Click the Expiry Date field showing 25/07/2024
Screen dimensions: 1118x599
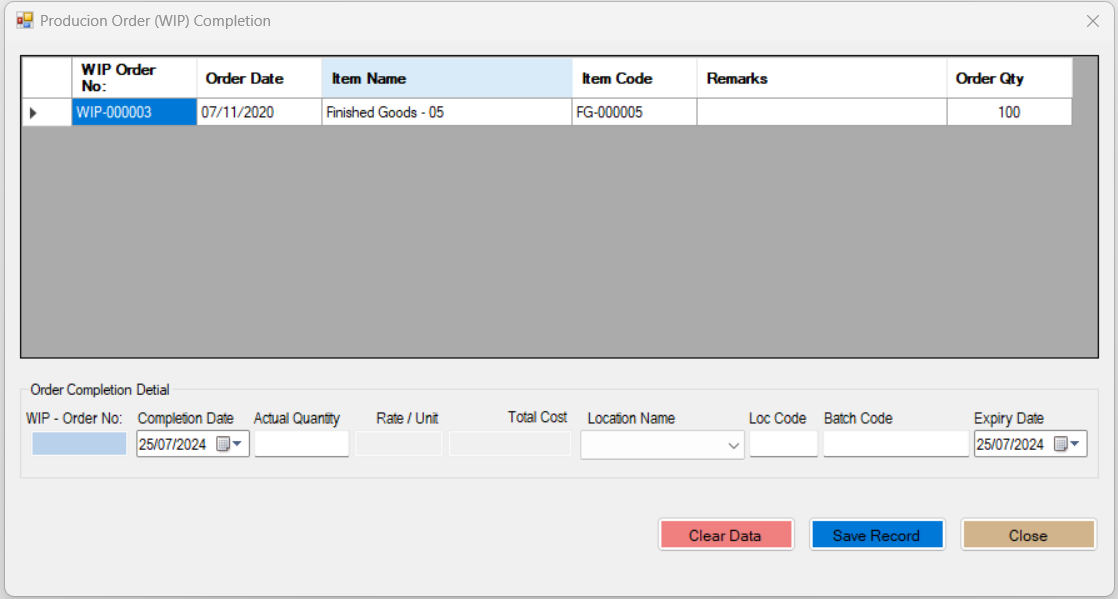1012,445
